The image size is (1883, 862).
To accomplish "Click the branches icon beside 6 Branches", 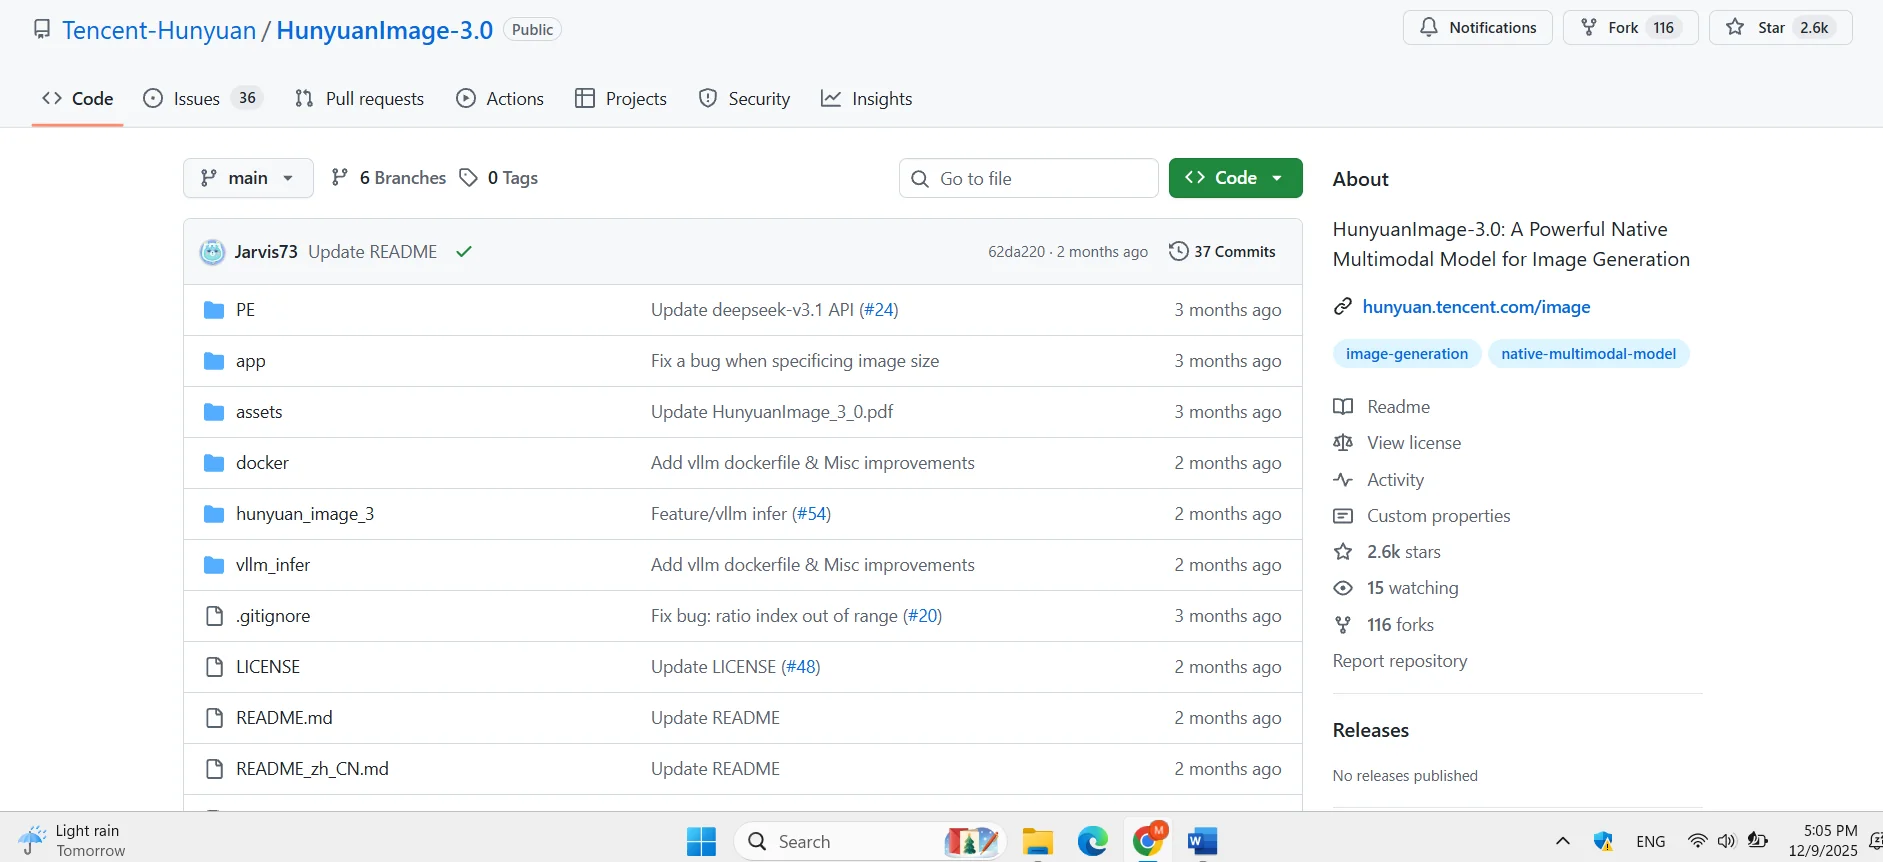I will pyautogui.click(x=340, y=178).
